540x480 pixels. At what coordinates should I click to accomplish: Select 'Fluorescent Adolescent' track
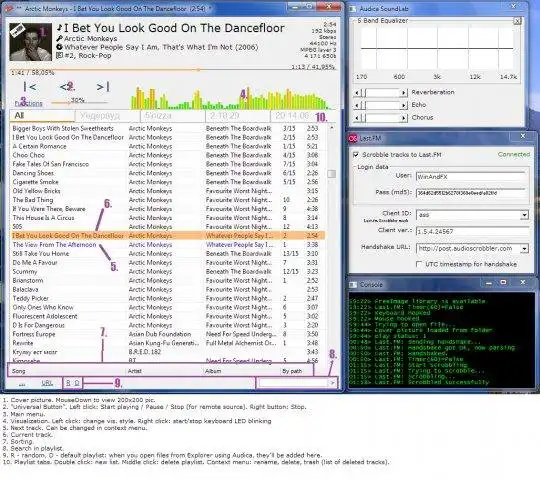coord(168,316)
